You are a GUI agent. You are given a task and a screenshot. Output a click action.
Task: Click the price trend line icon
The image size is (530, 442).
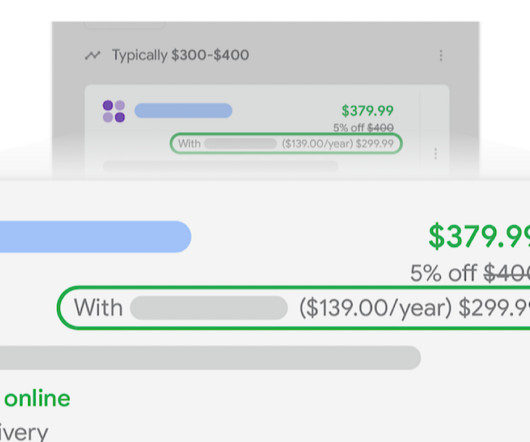click(x=92, y=55)
